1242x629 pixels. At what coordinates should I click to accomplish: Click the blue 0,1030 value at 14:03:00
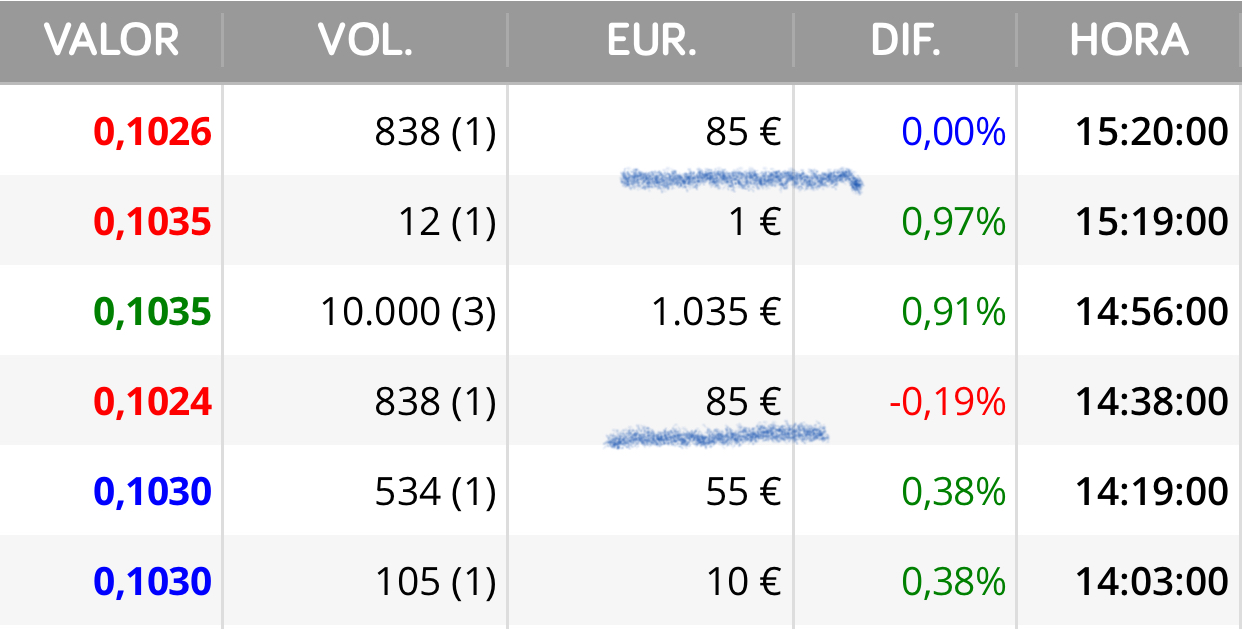(x=153, y=582)
